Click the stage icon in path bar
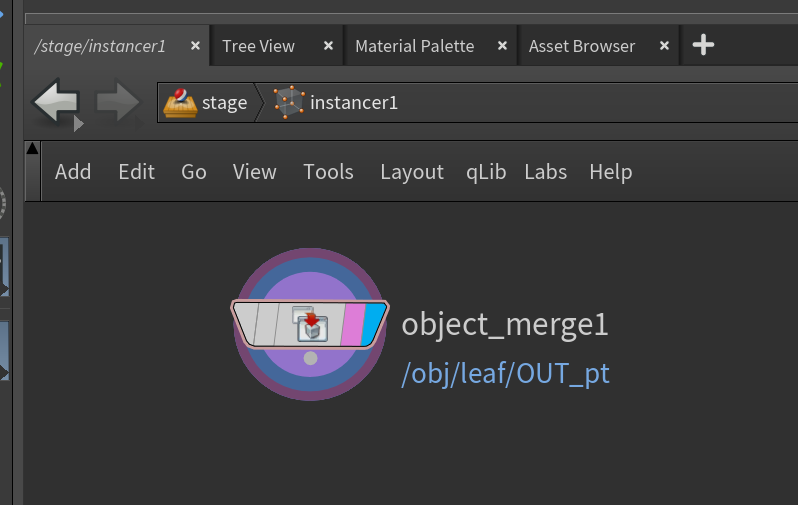 [x=180, y=103]
